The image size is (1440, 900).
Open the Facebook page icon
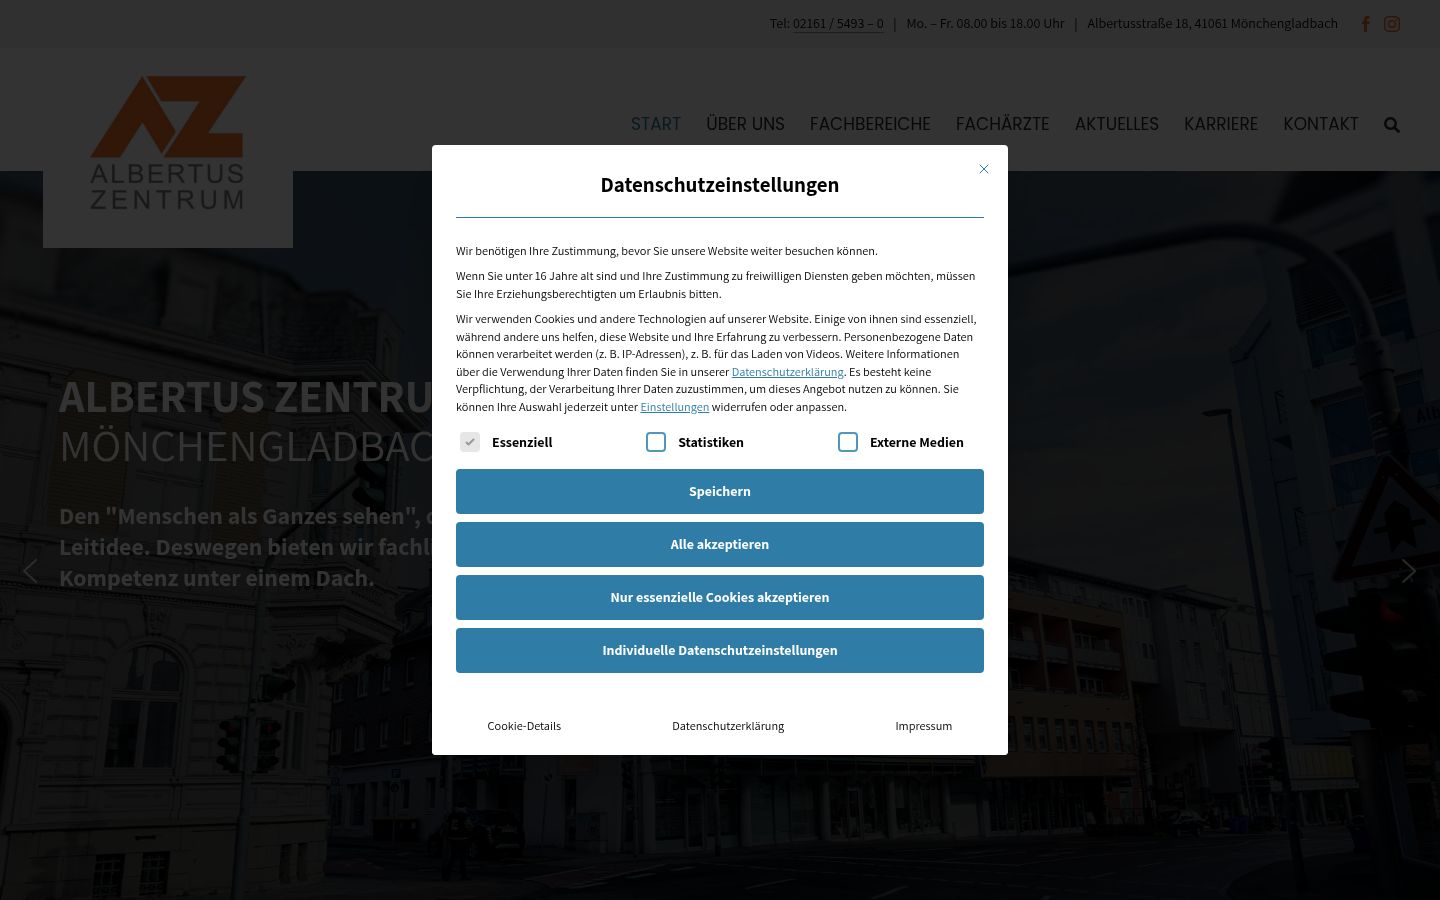point(1365,24)
